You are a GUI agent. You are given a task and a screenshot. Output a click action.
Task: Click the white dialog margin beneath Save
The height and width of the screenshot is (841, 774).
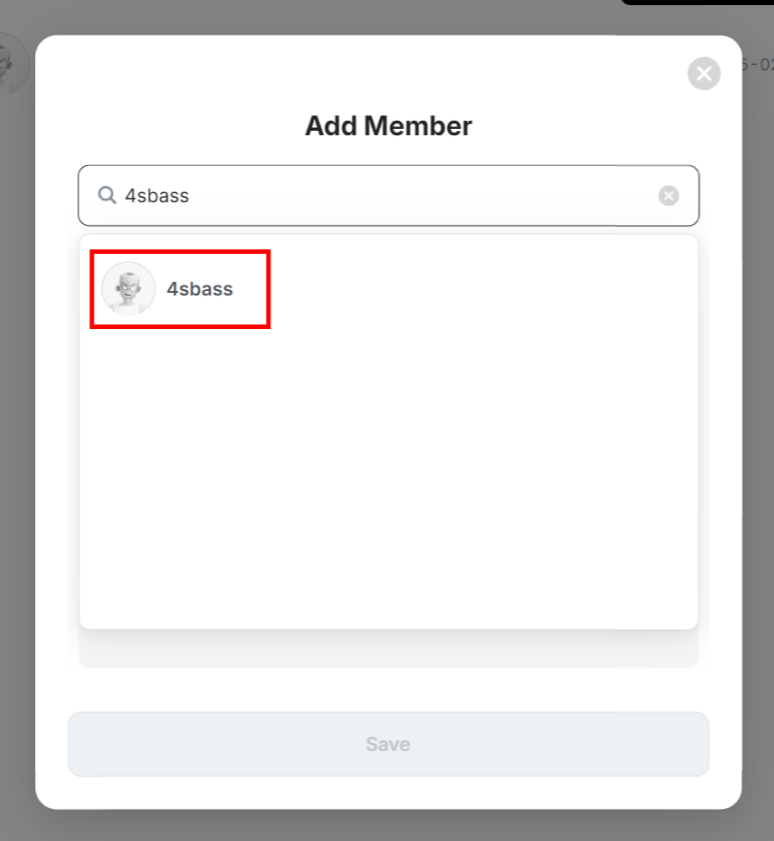click(388, 793)
